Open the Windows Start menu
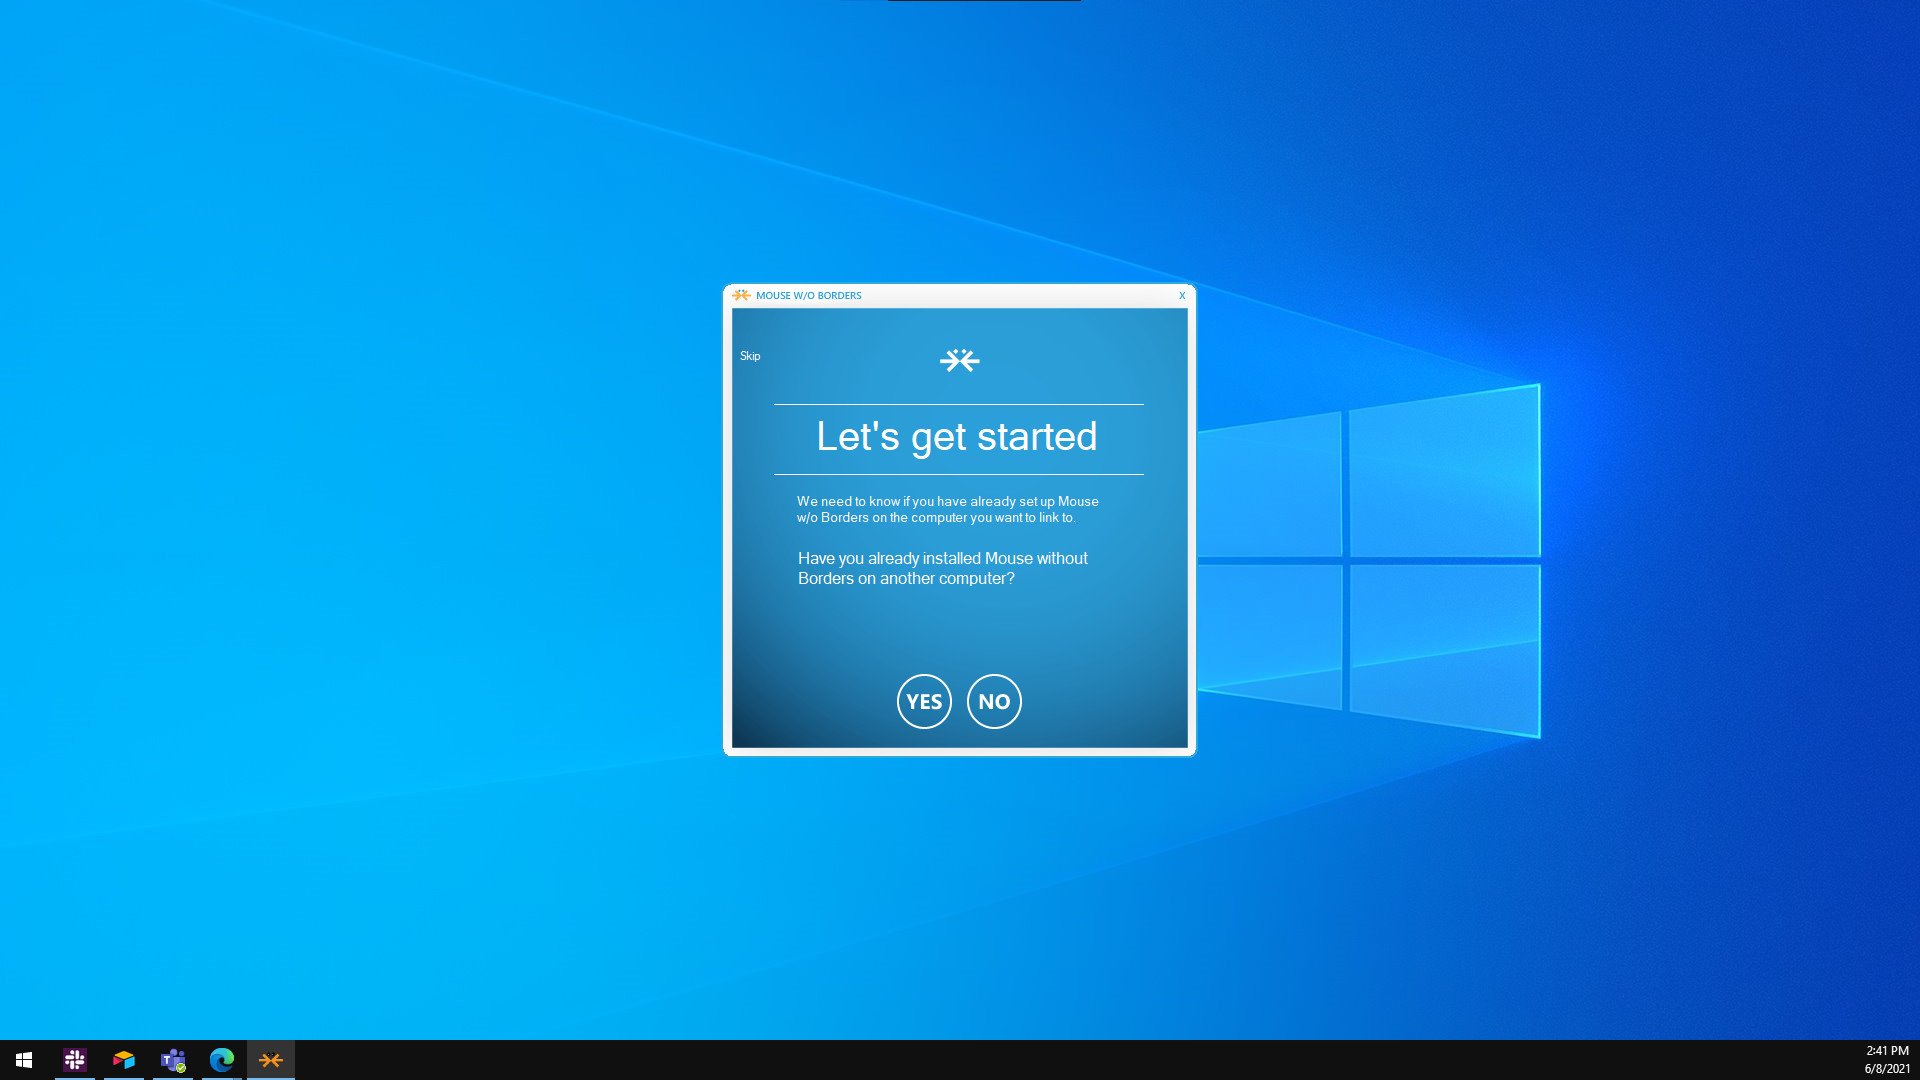Image resolution: width=1920 pixels, height=1080 pixels. point(24,1060)
